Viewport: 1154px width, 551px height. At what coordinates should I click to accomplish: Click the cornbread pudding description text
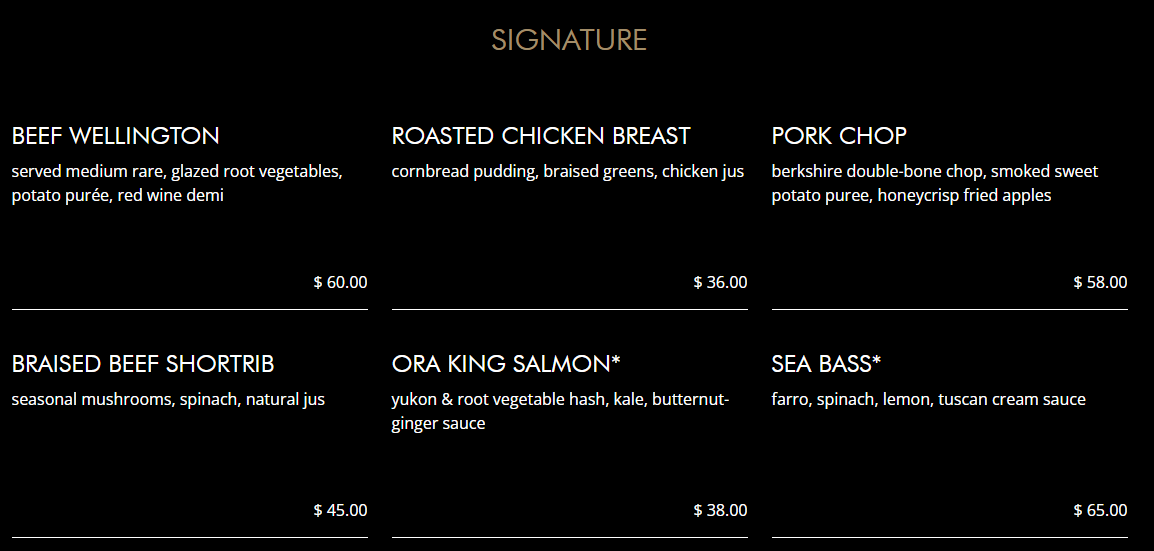pos(568,172)
